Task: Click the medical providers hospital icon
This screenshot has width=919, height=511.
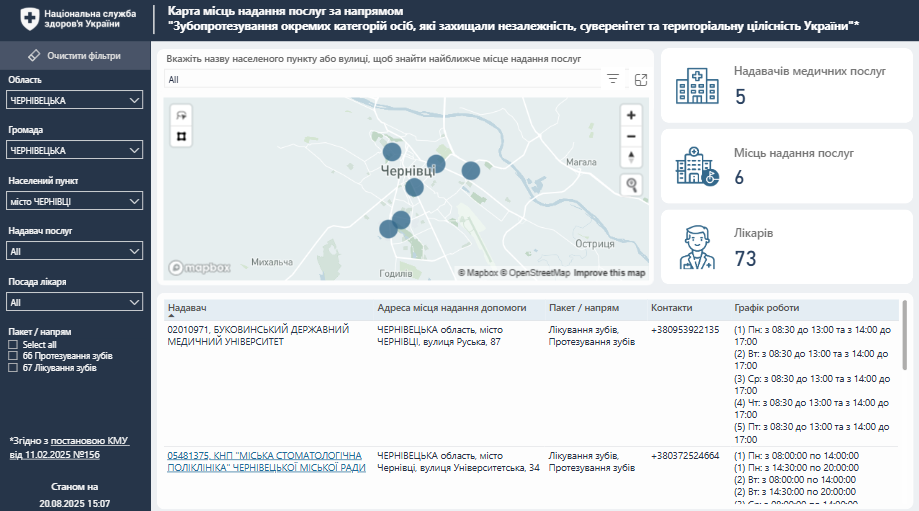Action: pyautogui.click(x=697, y=86)
